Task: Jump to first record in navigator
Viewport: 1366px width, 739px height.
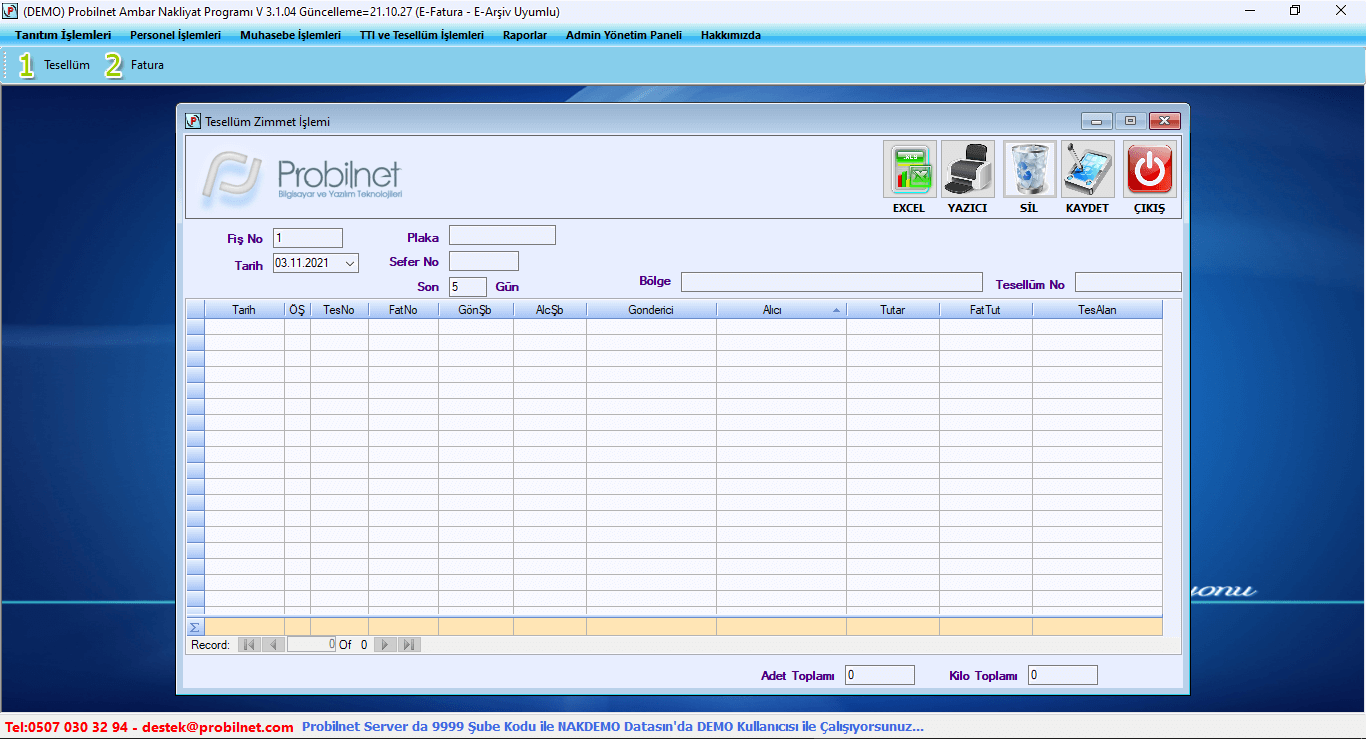Action: point(249,645)
